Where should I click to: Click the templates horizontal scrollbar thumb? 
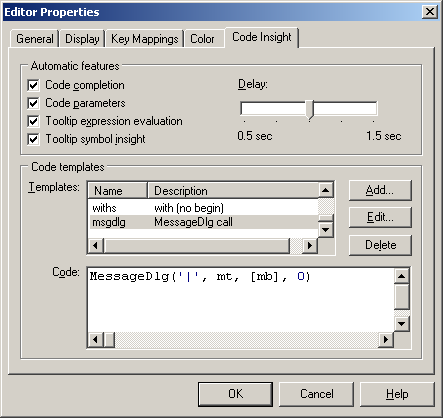(197, 246)
